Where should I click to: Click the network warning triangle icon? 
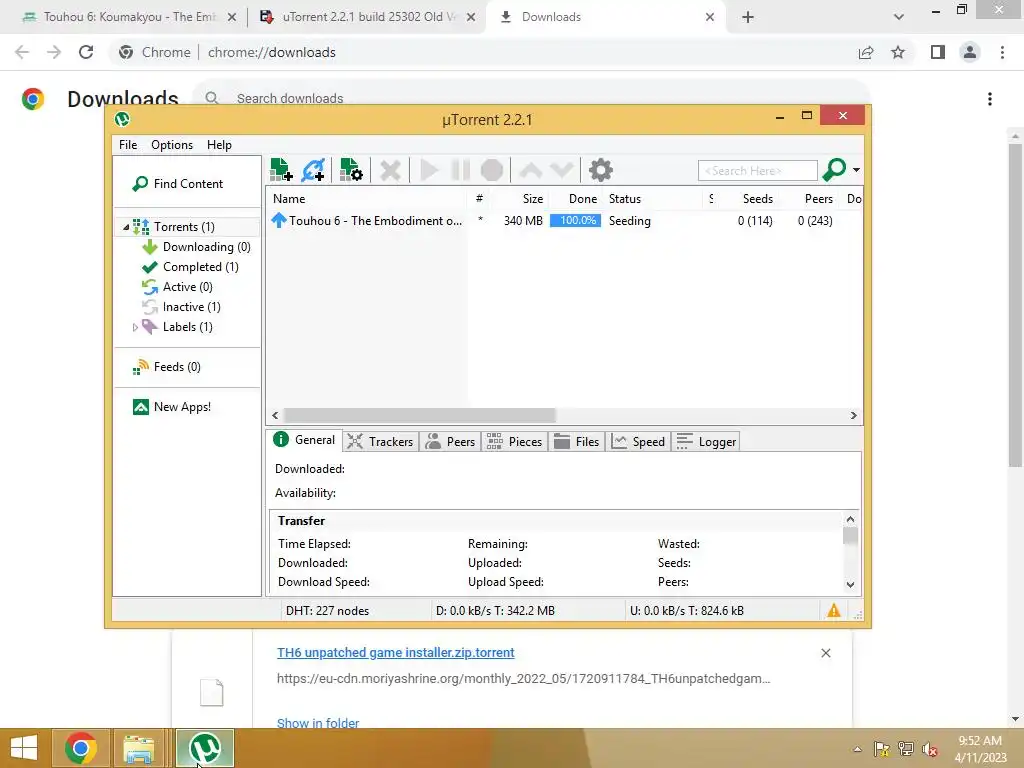834,611
